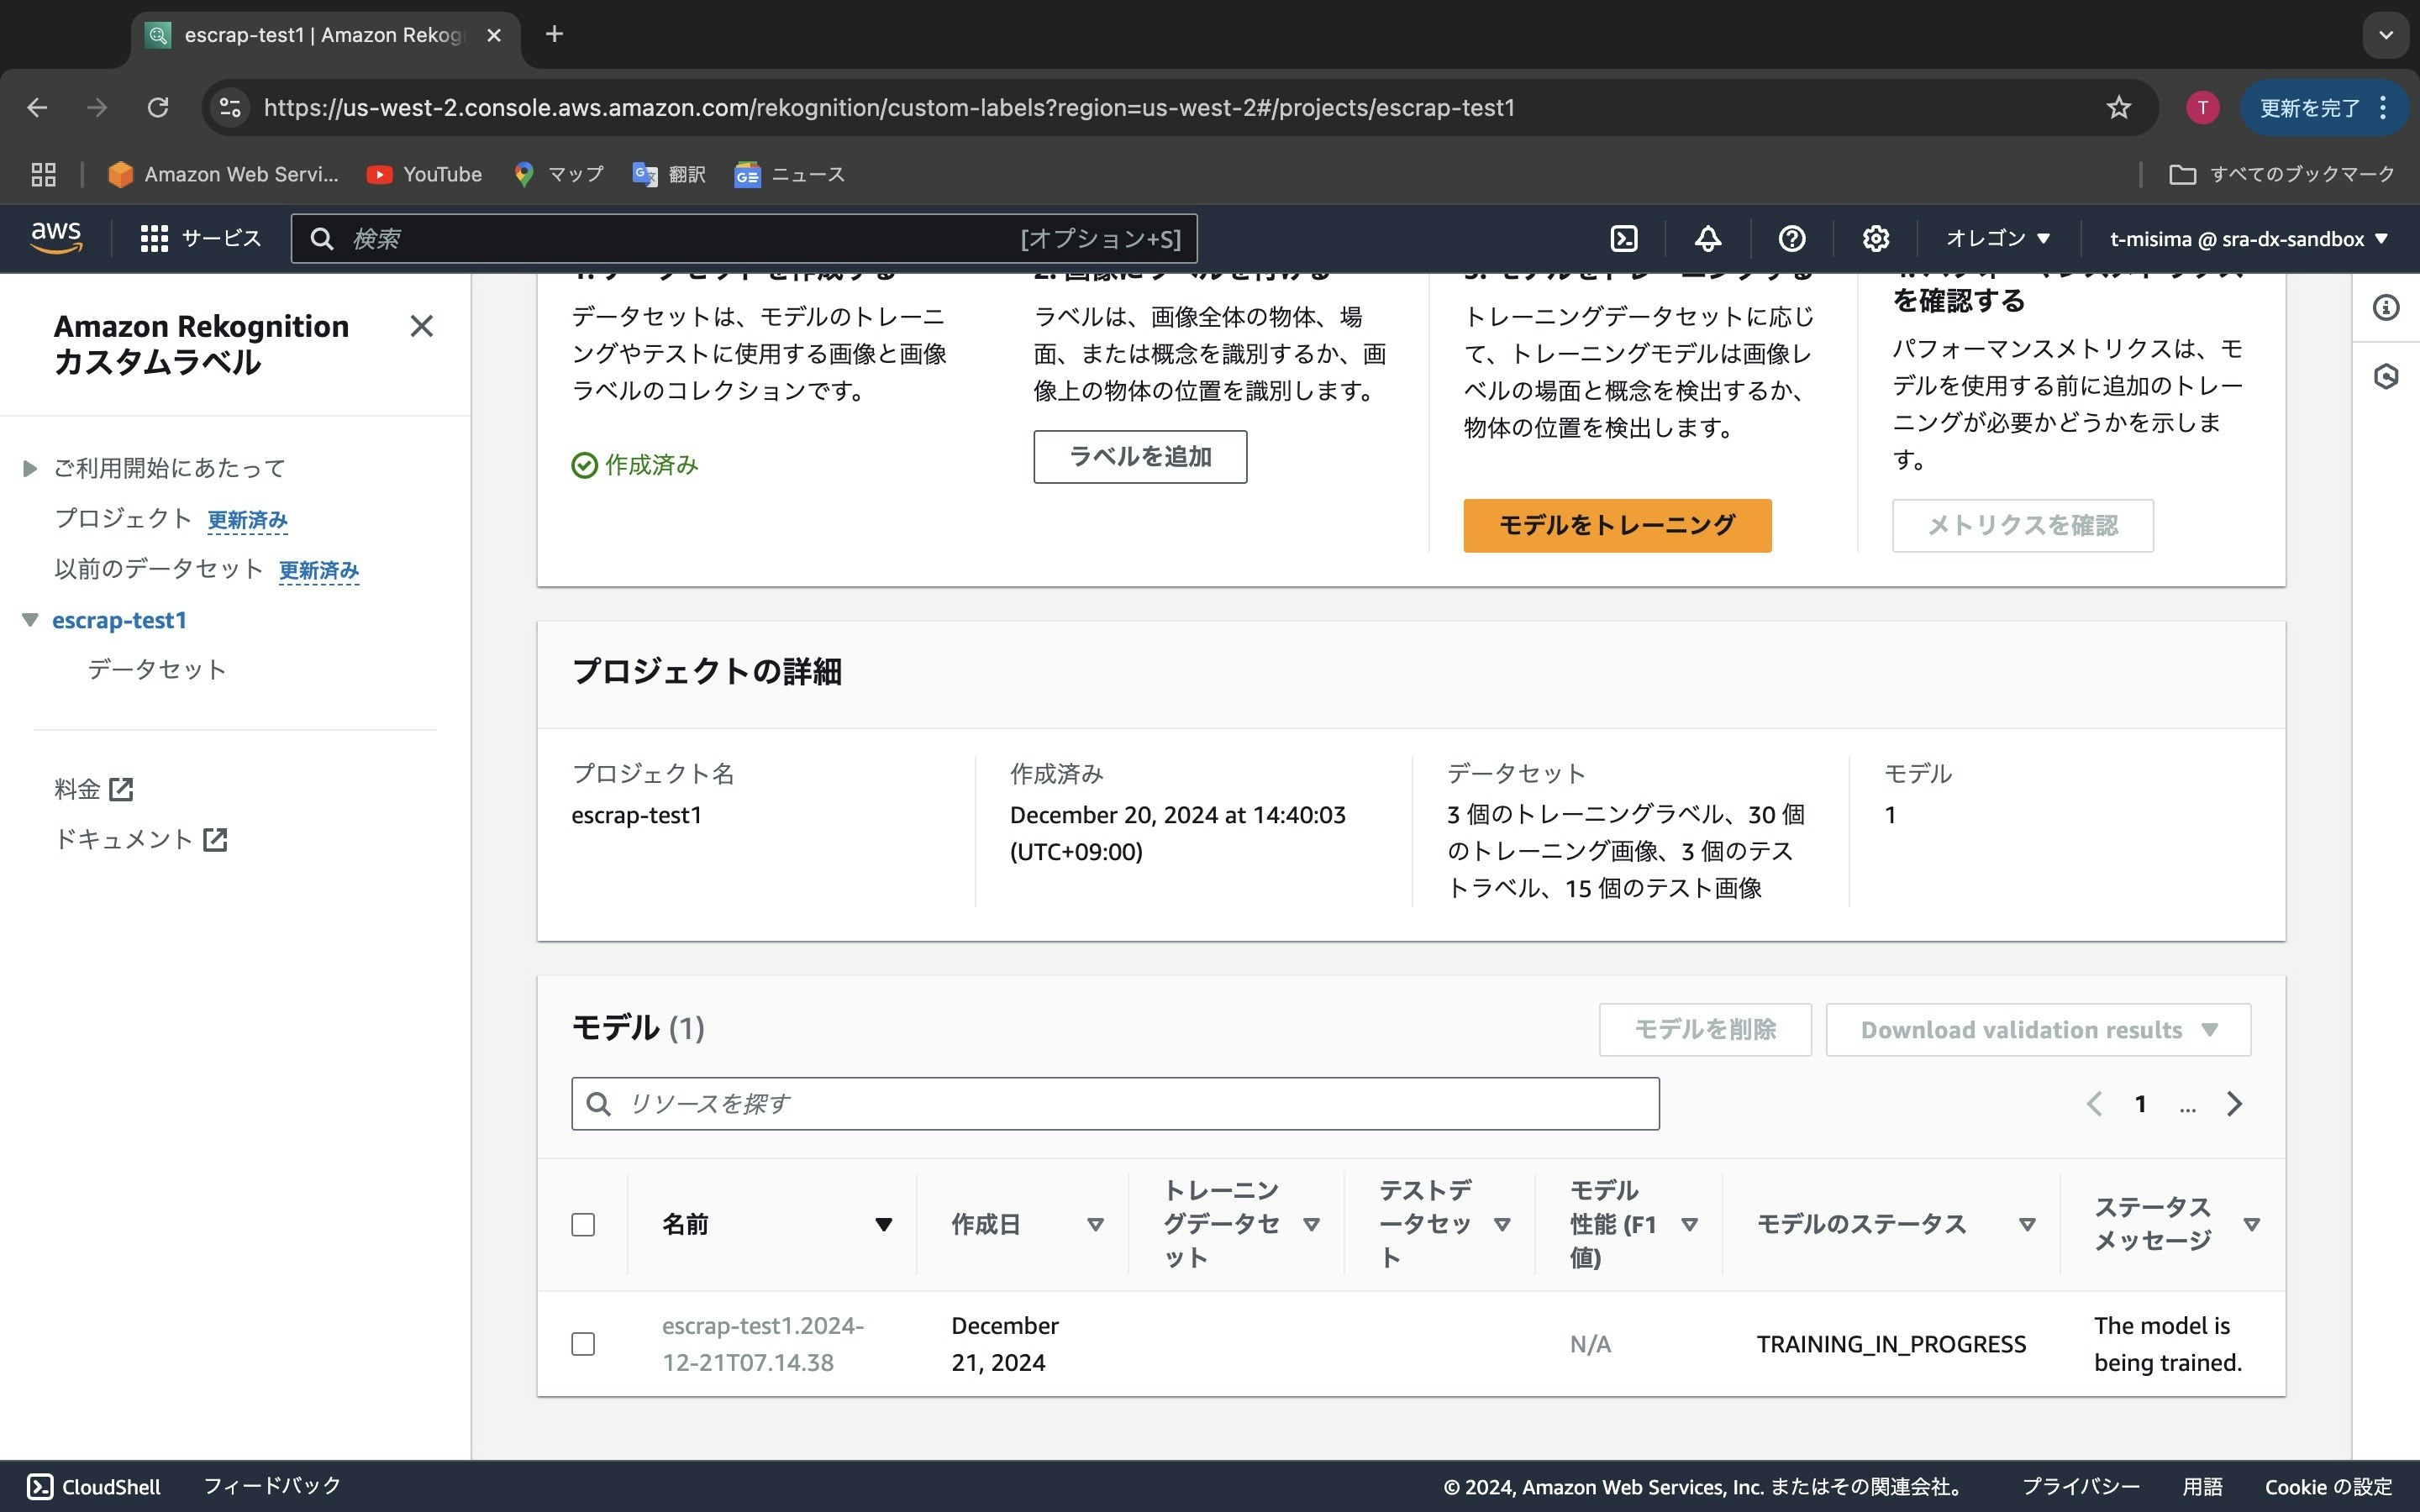2420x1512 pixels.
Task: Click the ラベルを追加 button
Action: 1139,457
